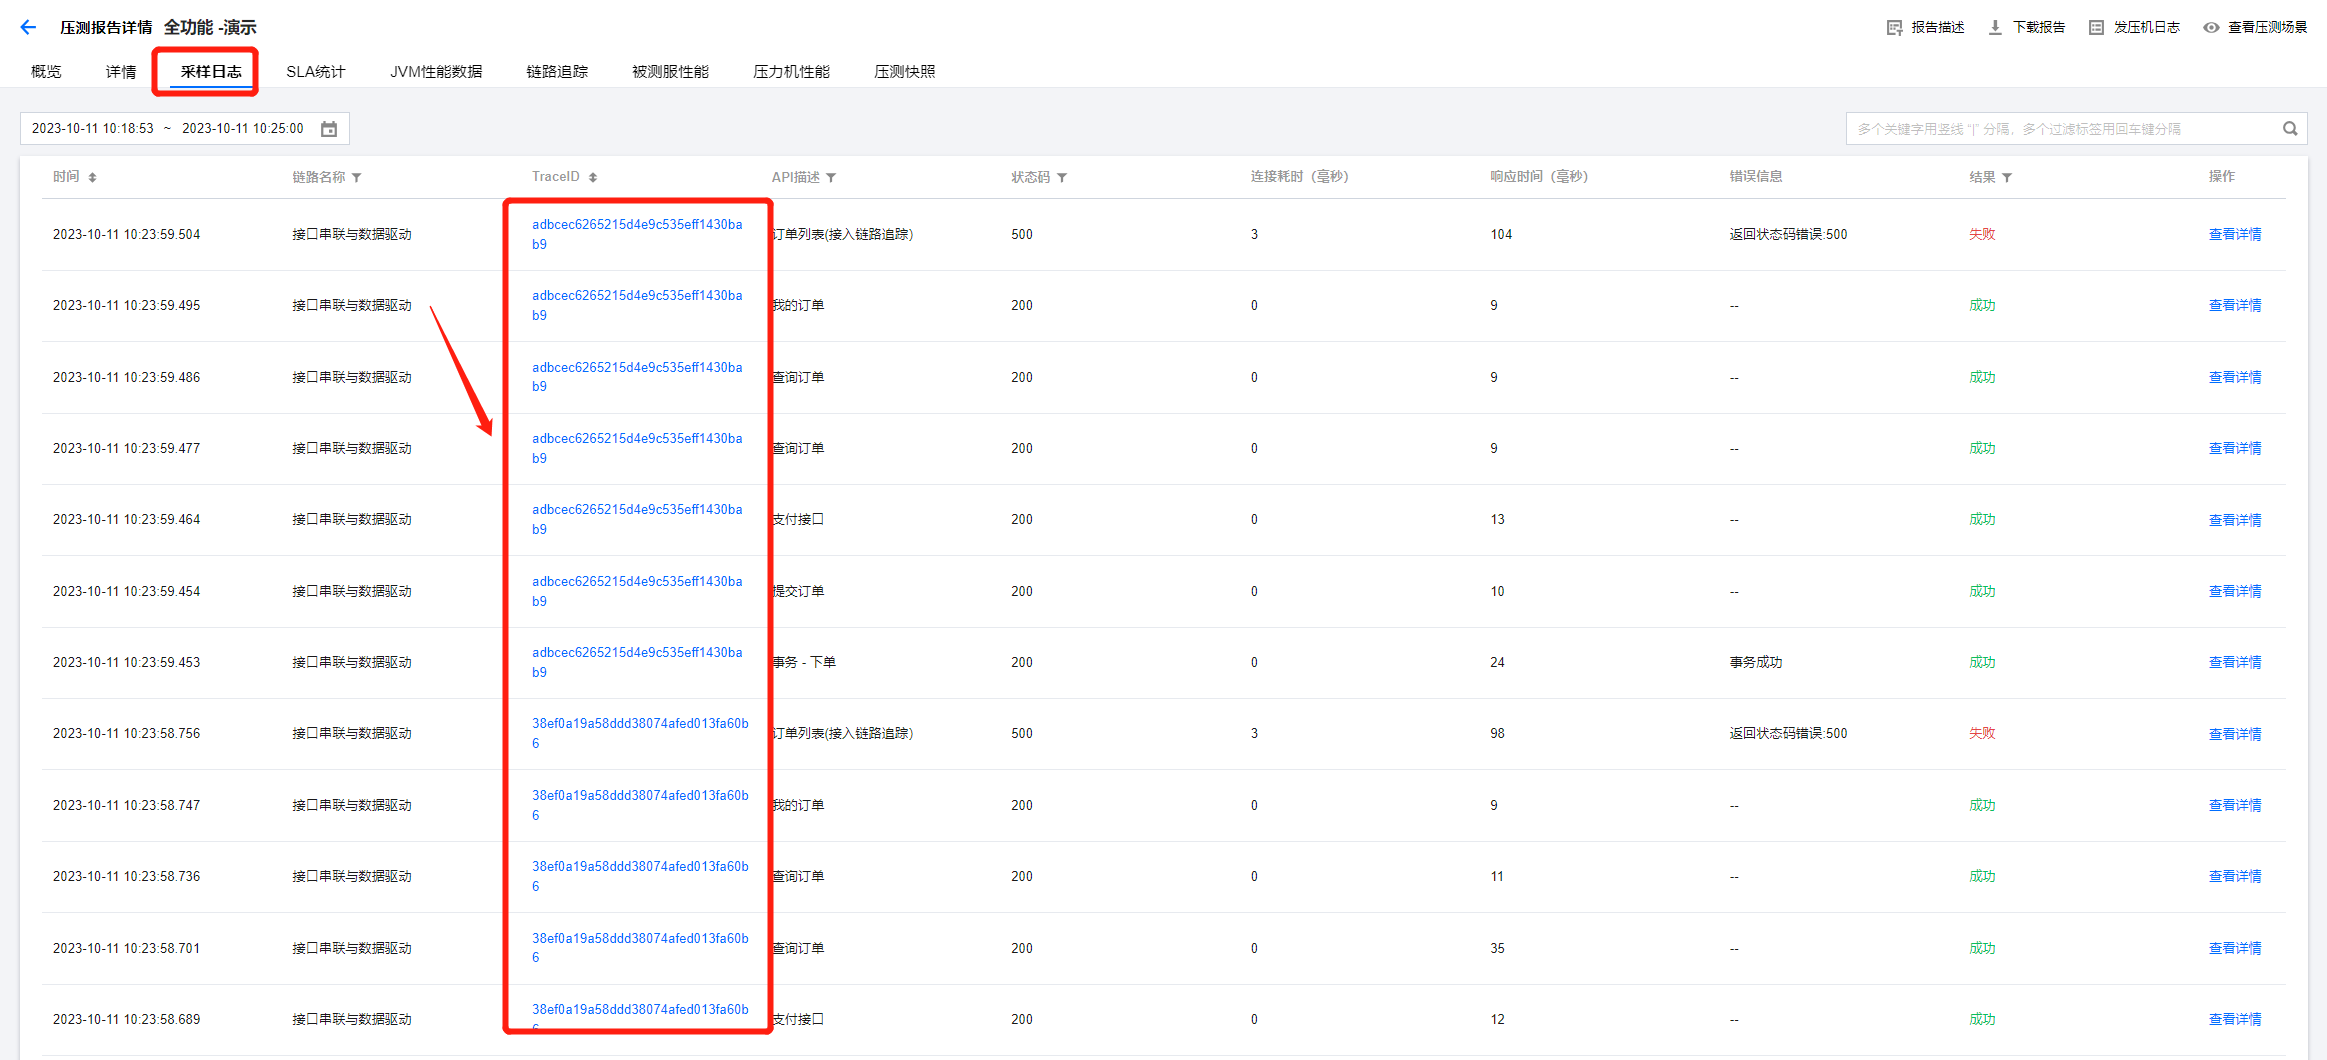Switch to the 链路追踪 tab
Viewport: 2327px width, 1060px height.
point(557,71)
